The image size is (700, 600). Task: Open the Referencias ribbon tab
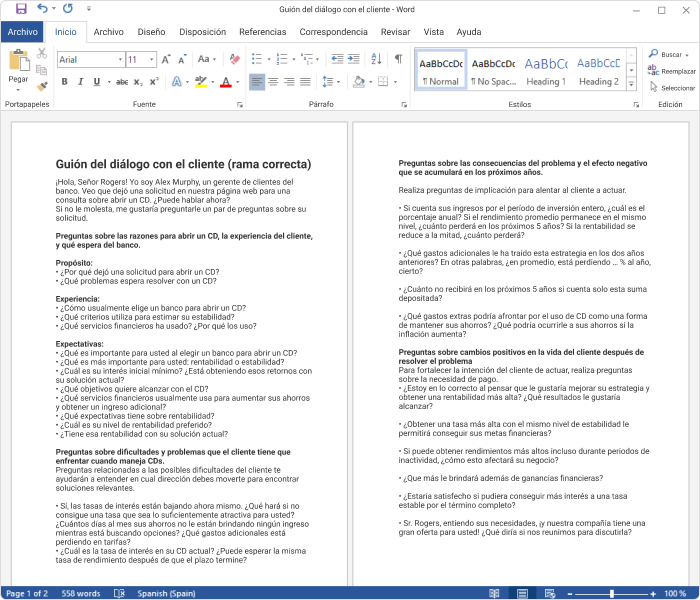[262, 32]
